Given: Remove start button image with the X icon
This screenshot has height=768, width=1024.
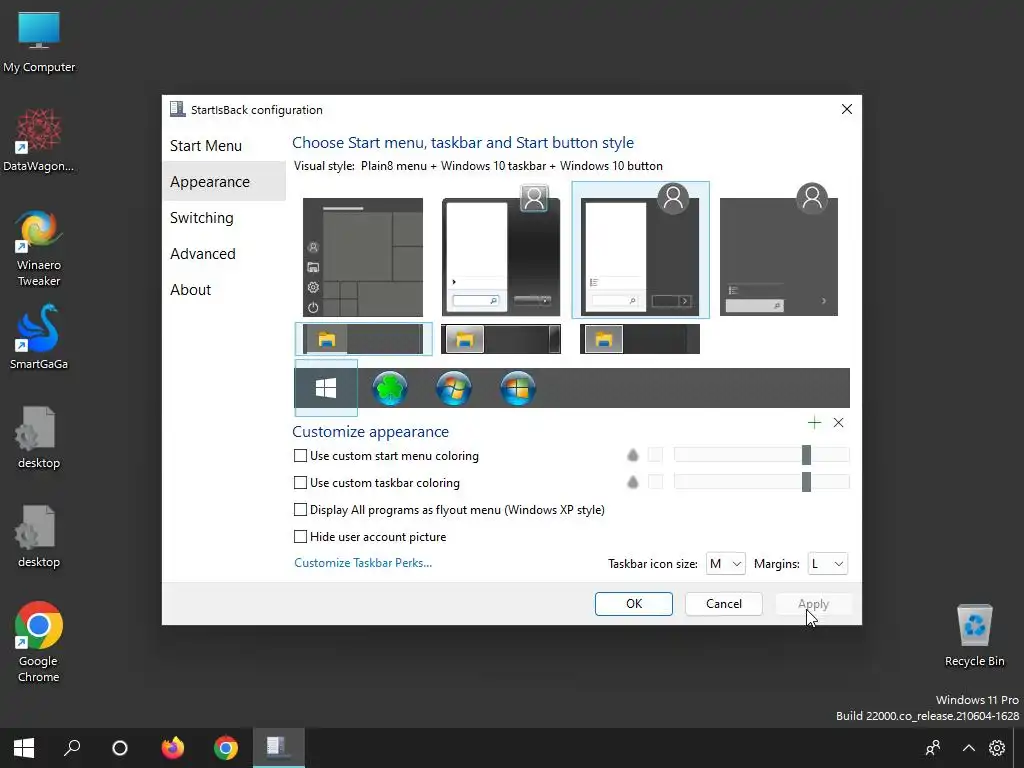Looking at the screenshot, I should click(x=839, y=423).
